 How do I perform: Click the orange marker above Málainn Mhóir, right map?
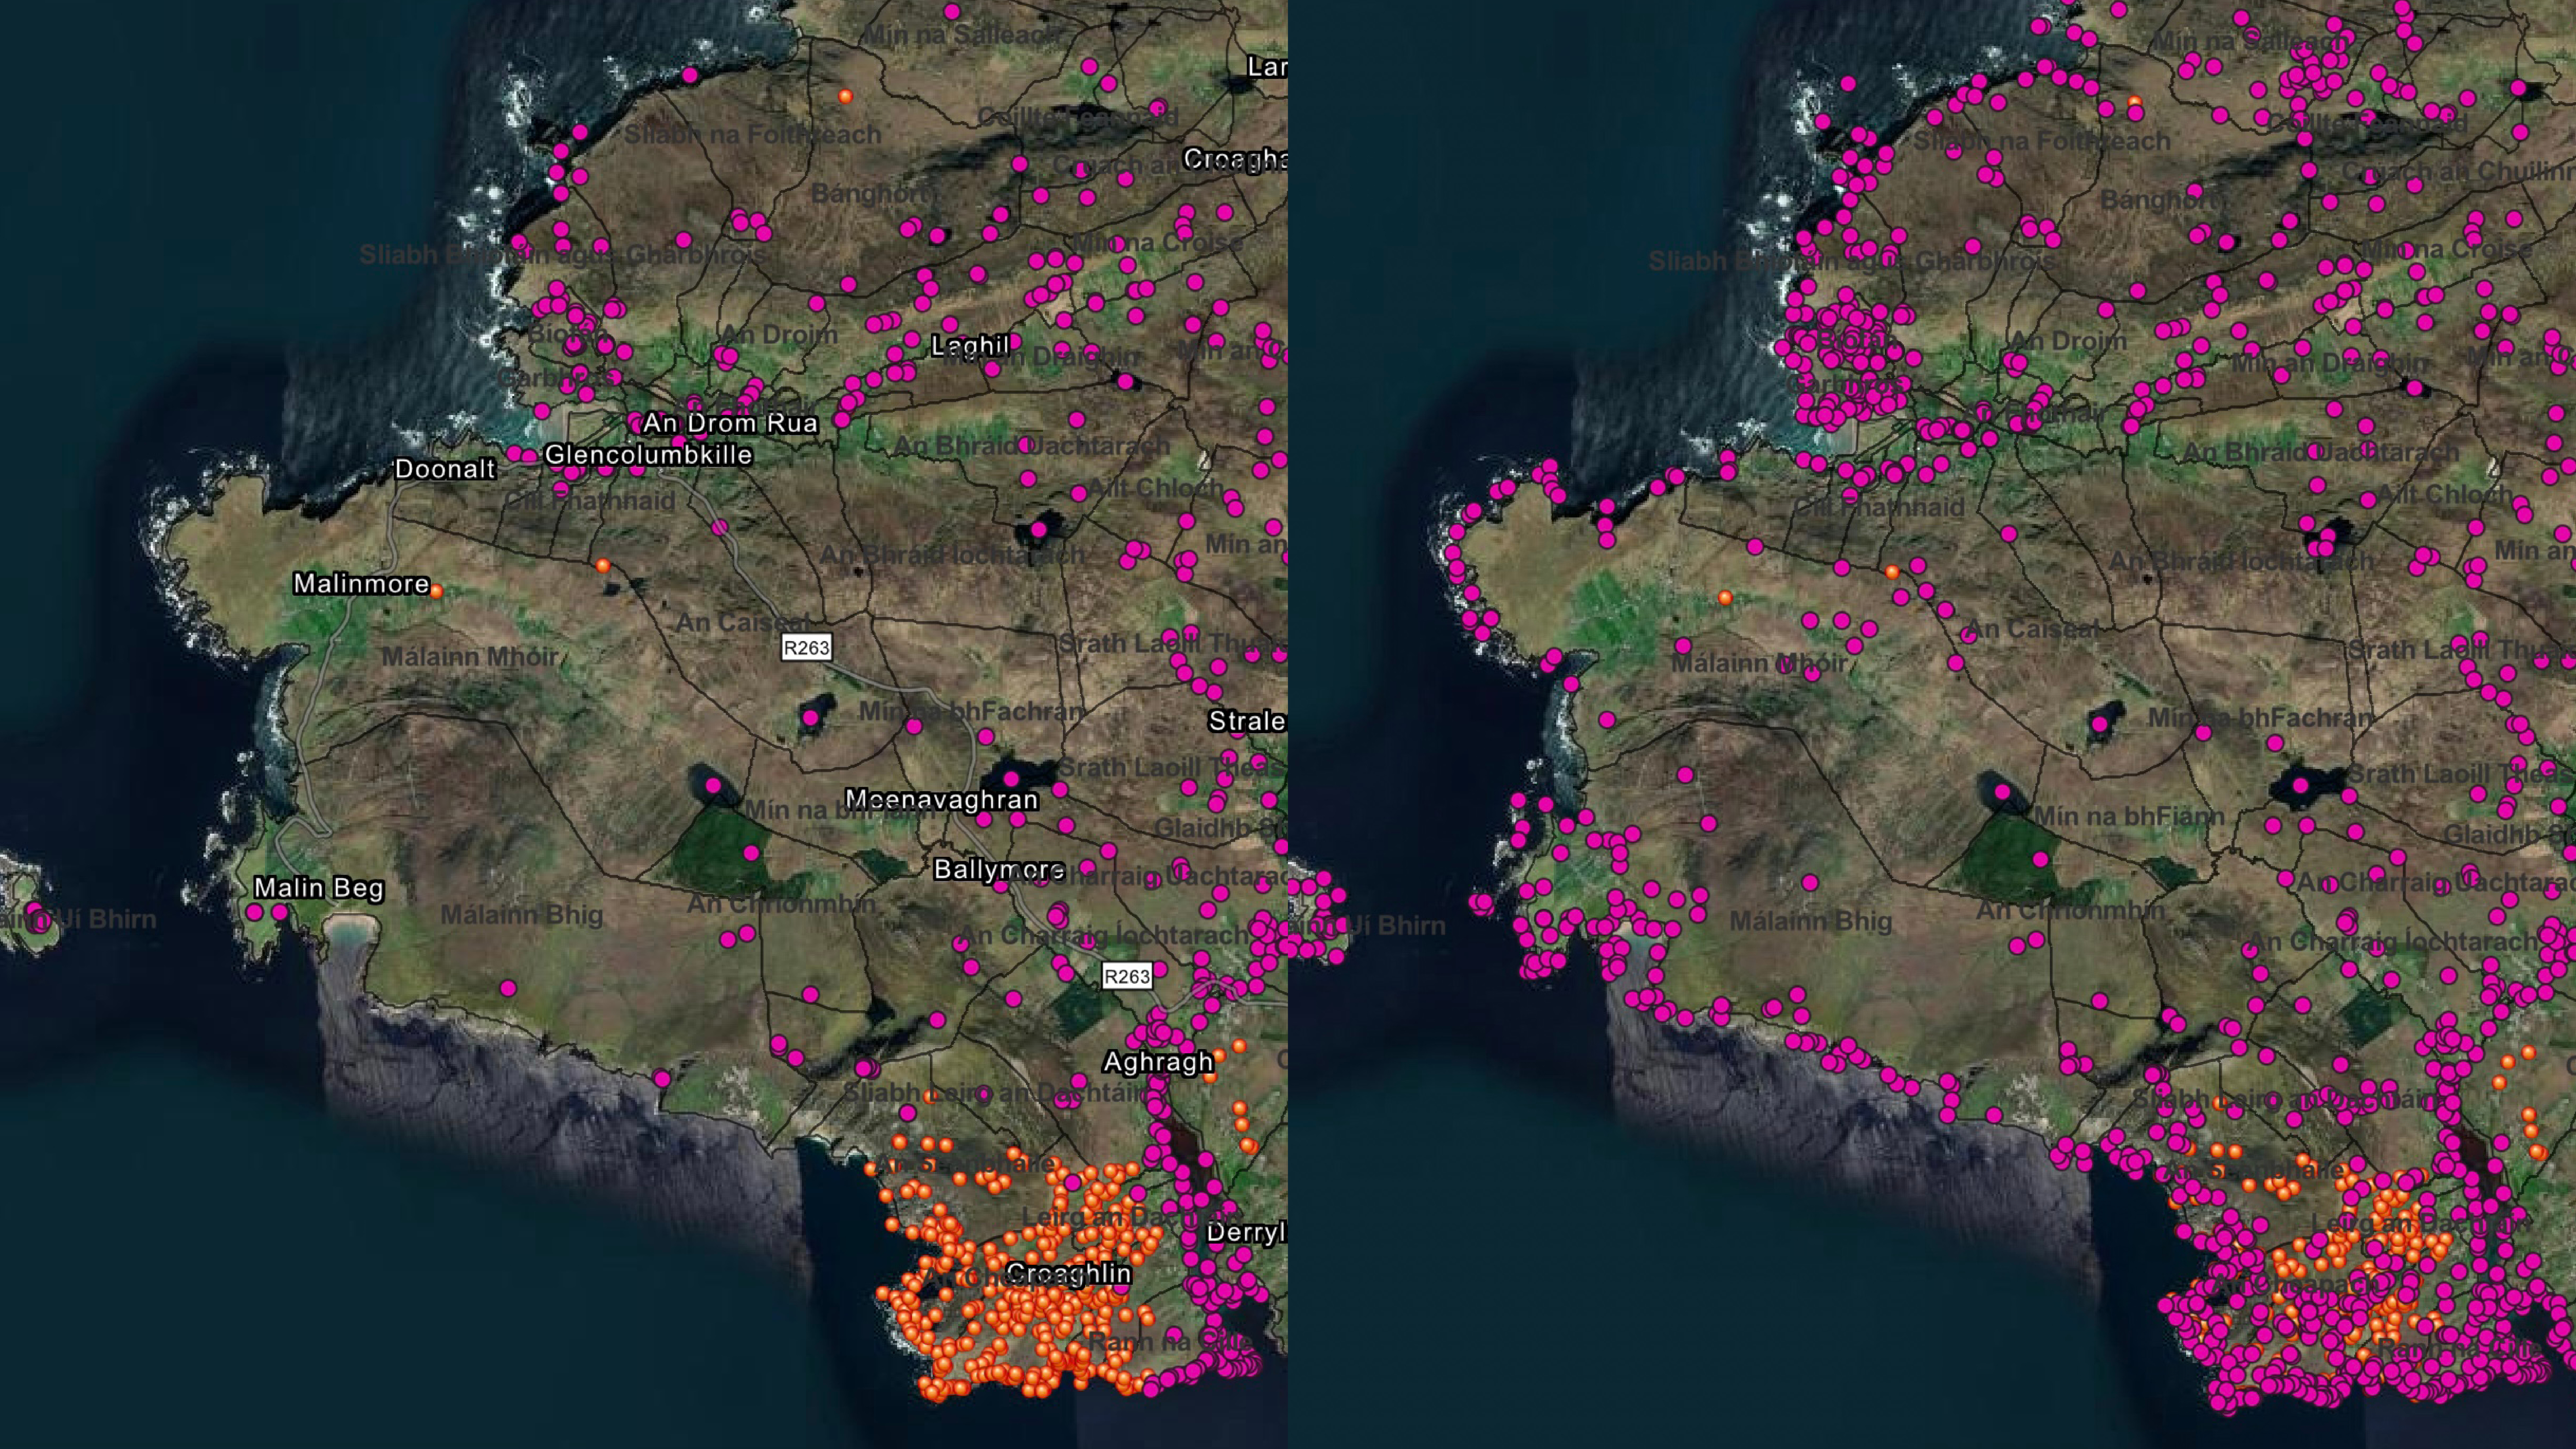pos(1725,598)
